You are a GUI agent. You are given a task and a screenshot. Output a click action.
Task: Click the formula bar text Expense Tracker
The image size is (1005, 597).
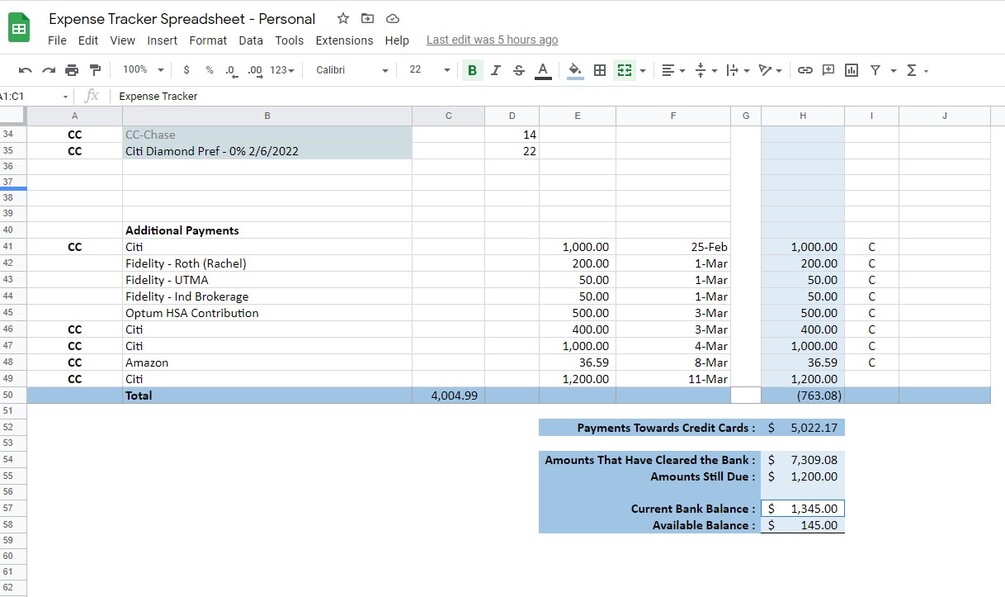[158, 96]
